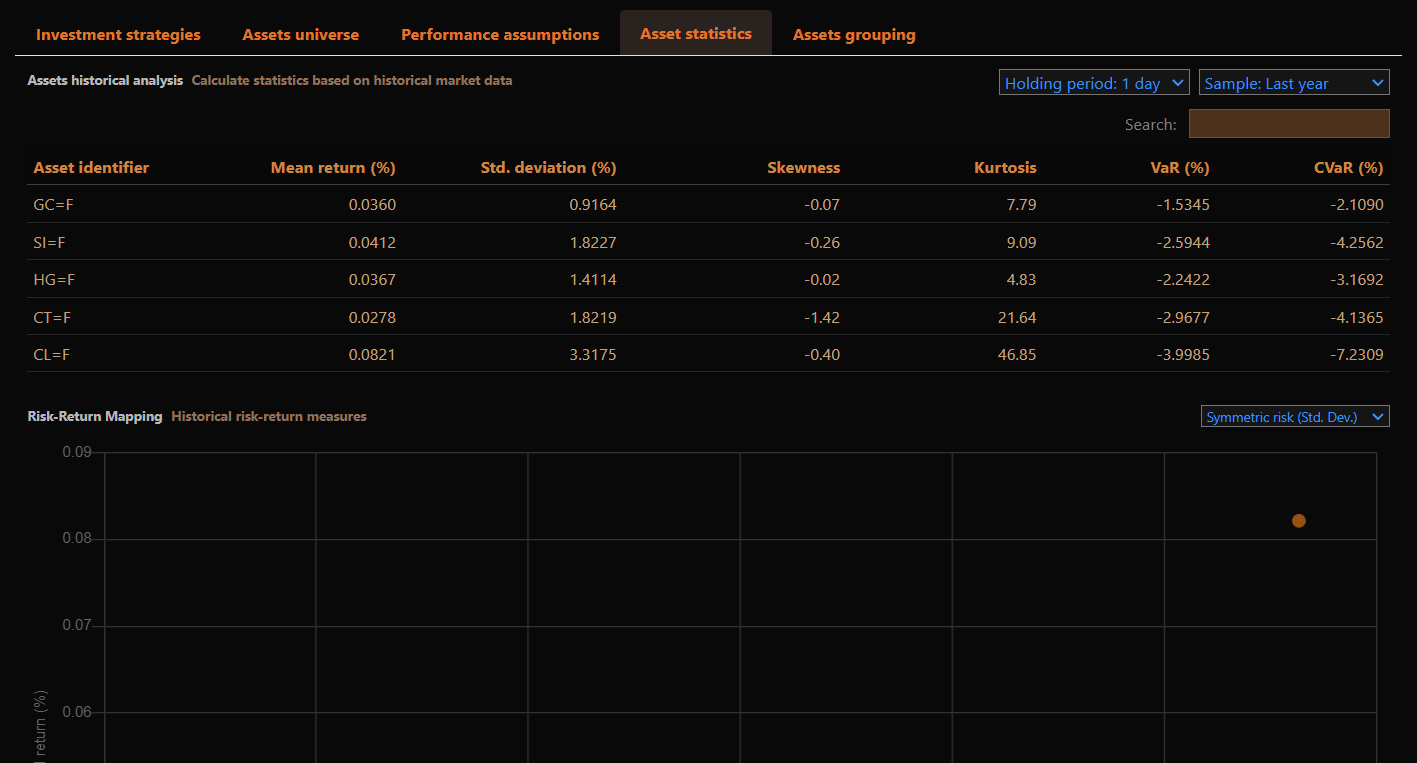Open the Sample: Last year dropdown

1294,83
